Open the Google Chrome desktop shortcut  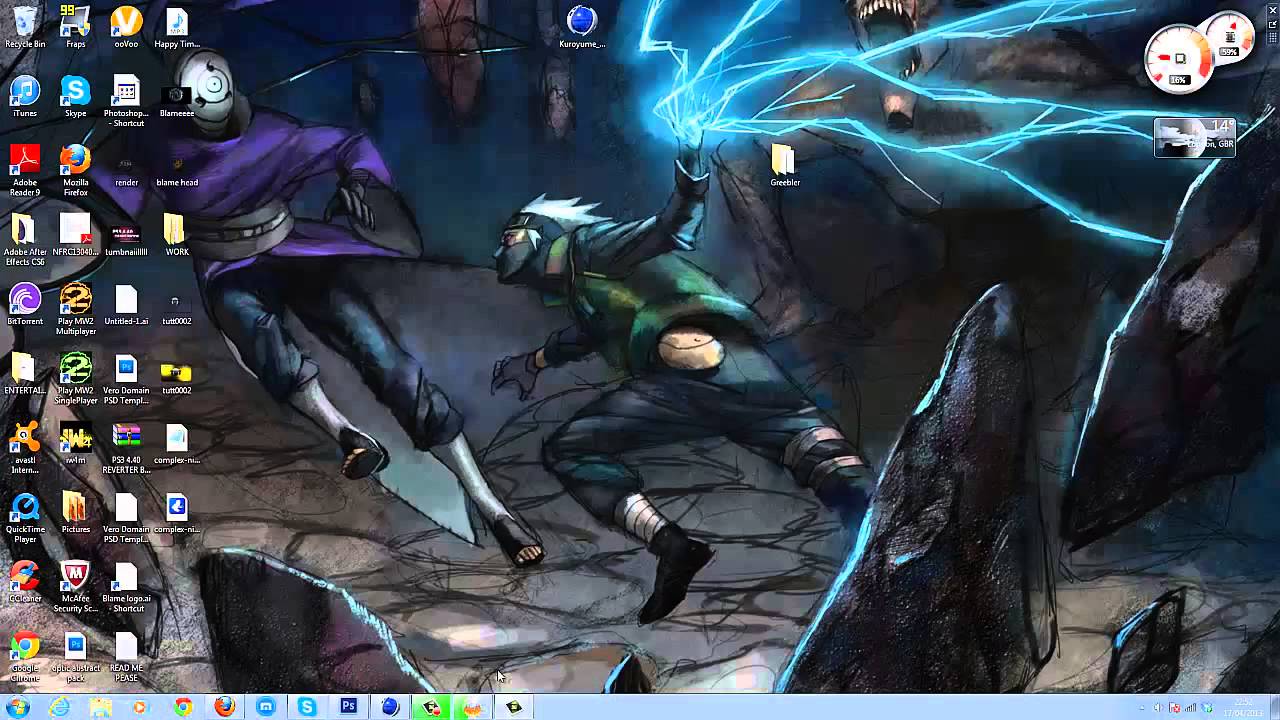tap(25, 656)
